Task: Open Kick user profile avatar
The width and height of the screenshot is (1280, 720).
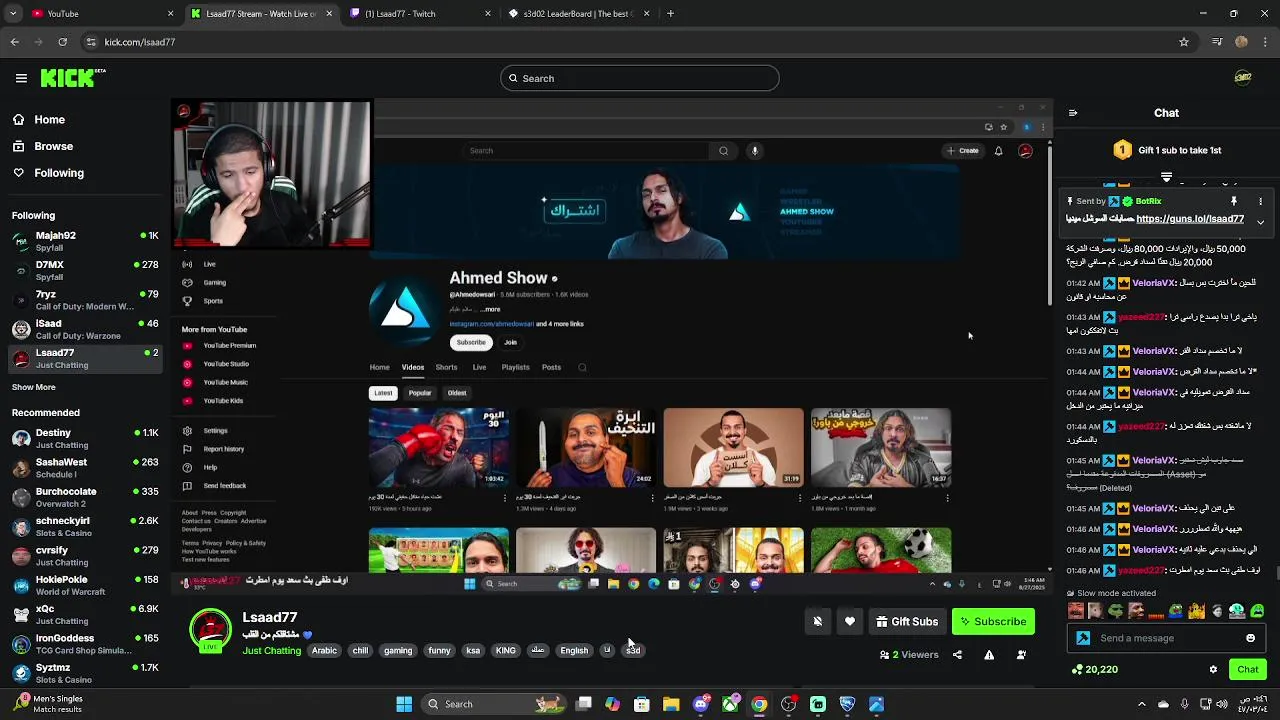Action: pyautogui.click(x=1243, y=78)
